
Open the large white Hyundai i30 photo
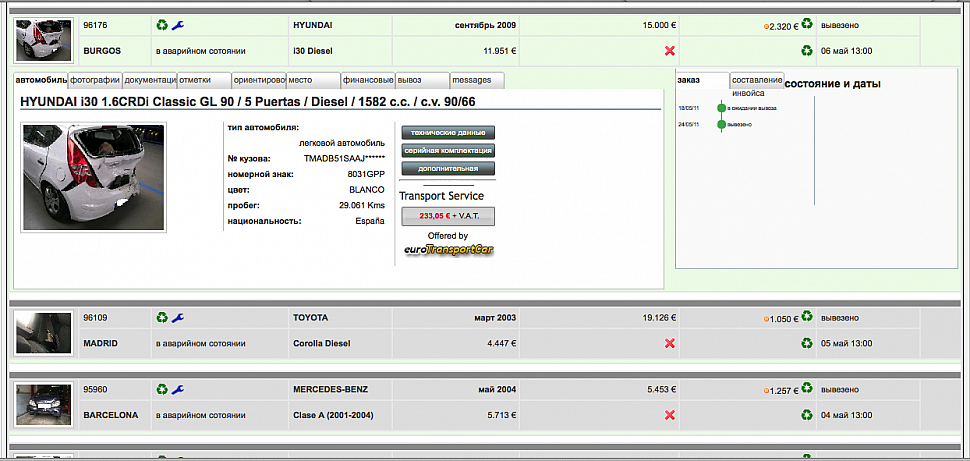click(x=93, y=178)
